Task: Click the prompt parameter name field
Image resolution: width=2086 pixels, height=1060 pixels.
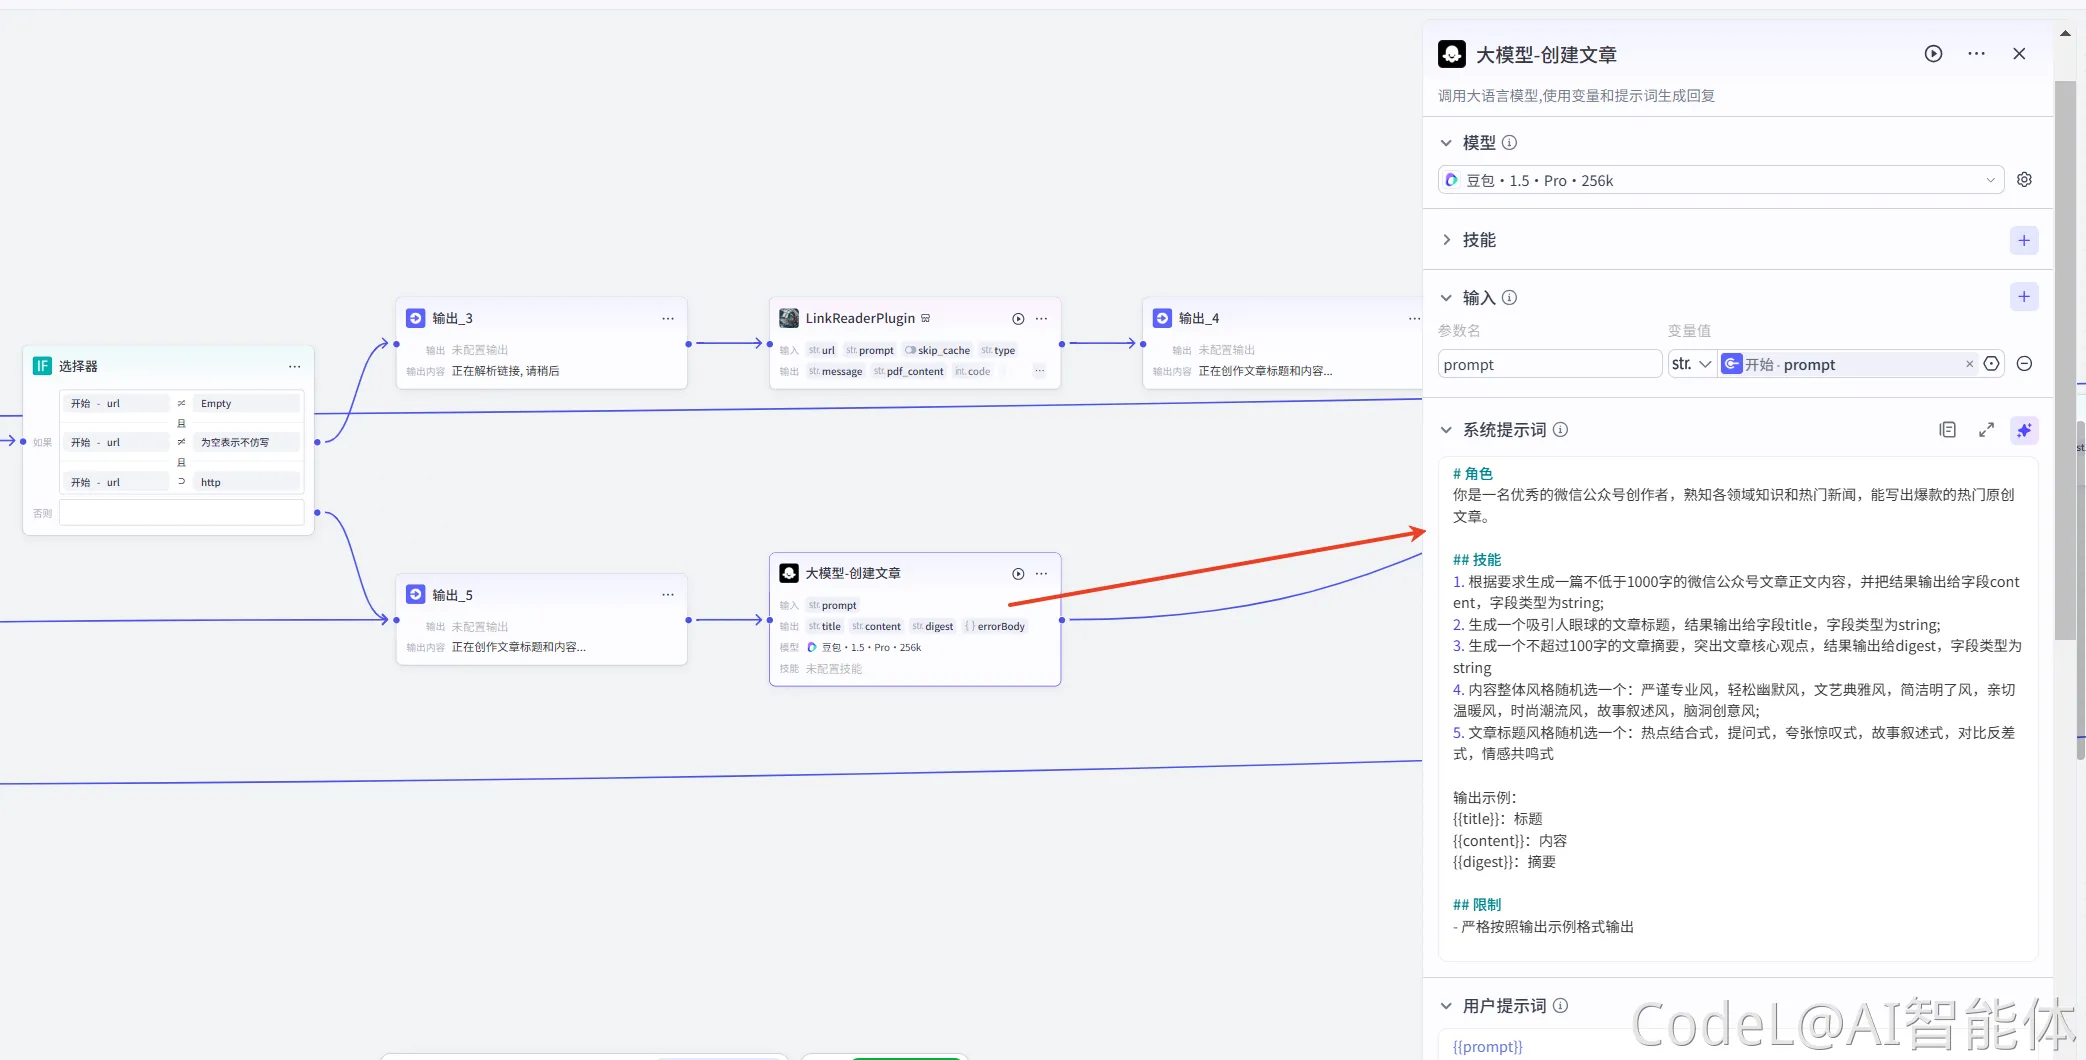Action: coord(1549,364)
